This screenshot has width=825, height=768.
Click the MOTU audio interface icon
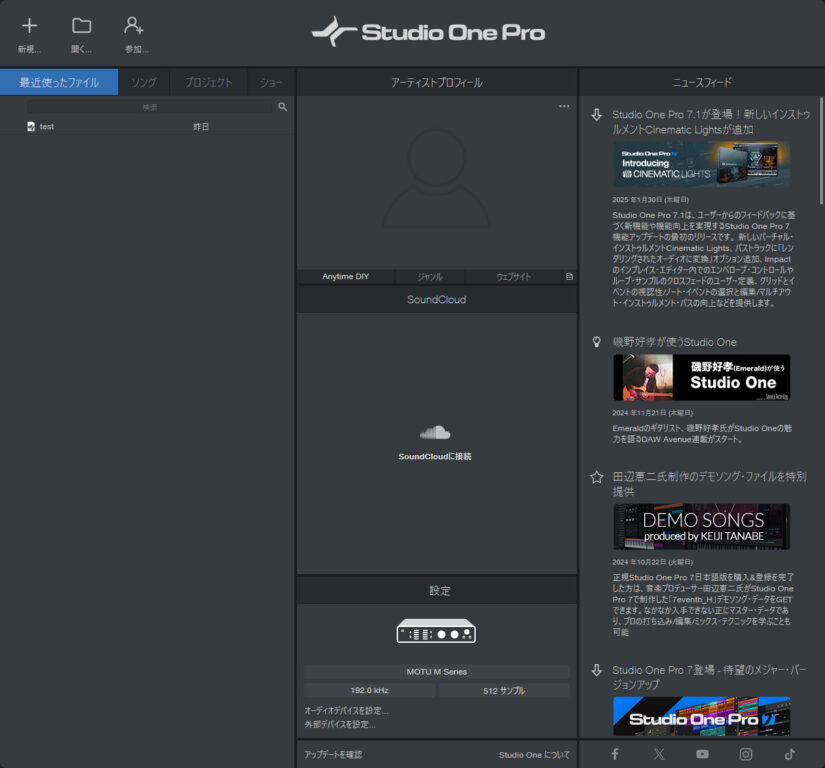click(x=436, y=631)
